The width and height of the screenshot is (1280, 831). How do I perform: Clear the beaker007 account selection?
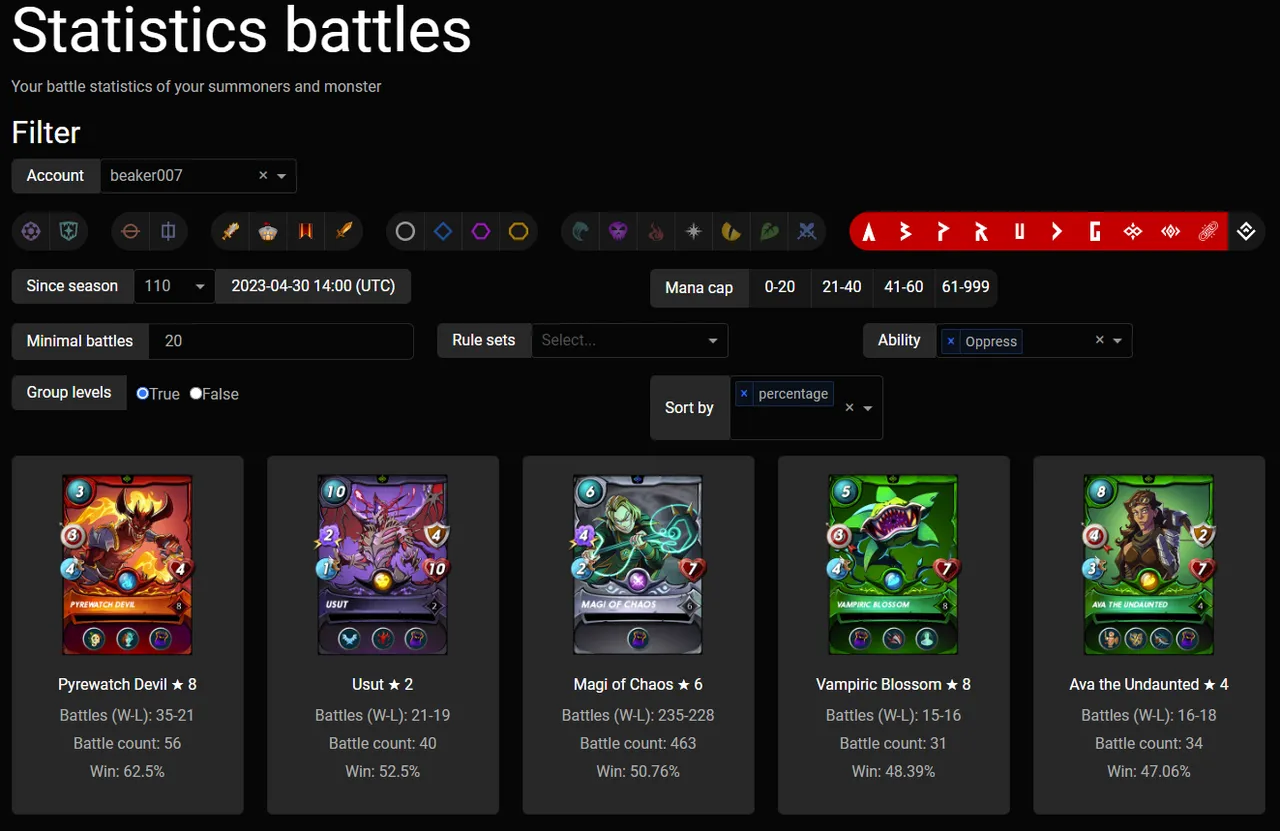pyautogui.click(x=263, y=175)
